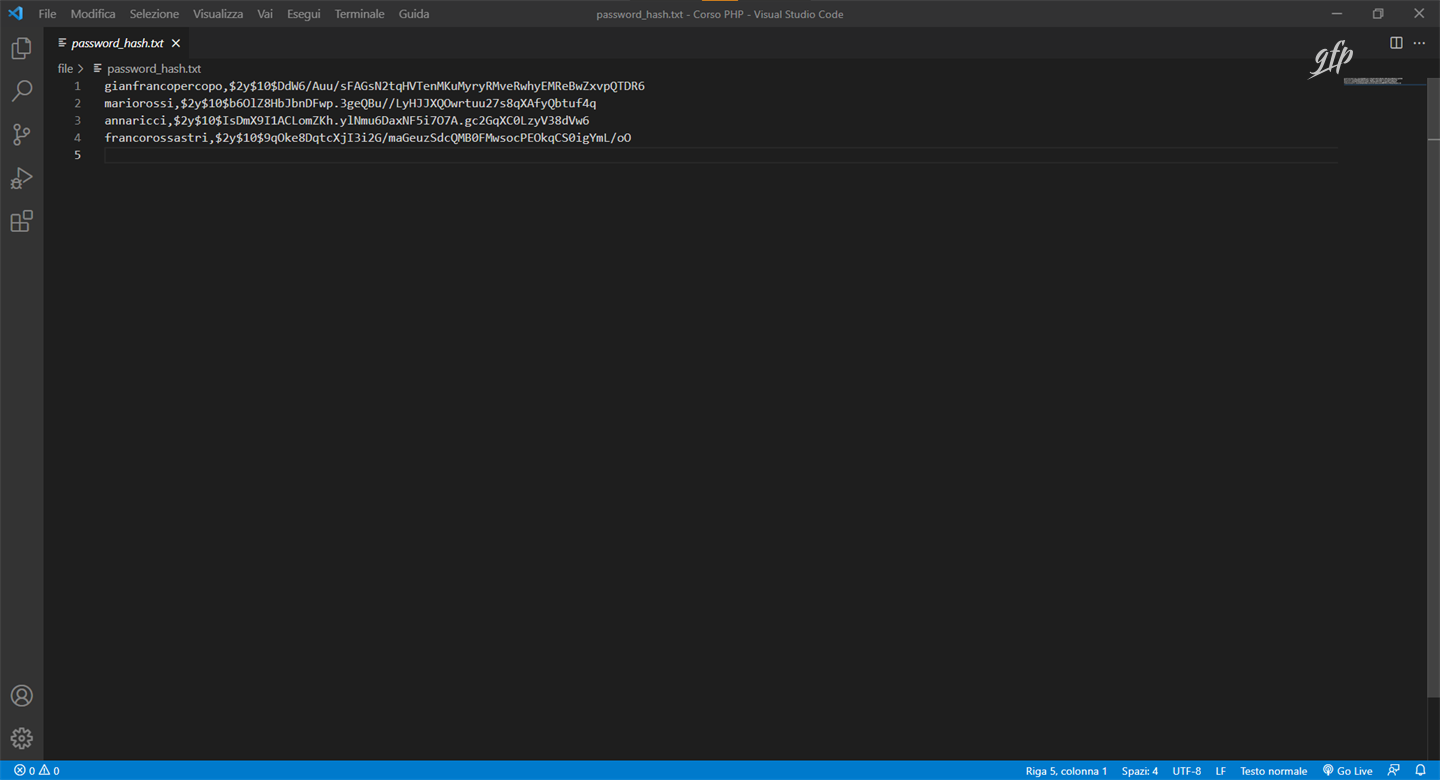This screenshot has height=780, width=1440.
Task: Change language mode 'Testo normale'
Action: click(x=1273, y=771)
